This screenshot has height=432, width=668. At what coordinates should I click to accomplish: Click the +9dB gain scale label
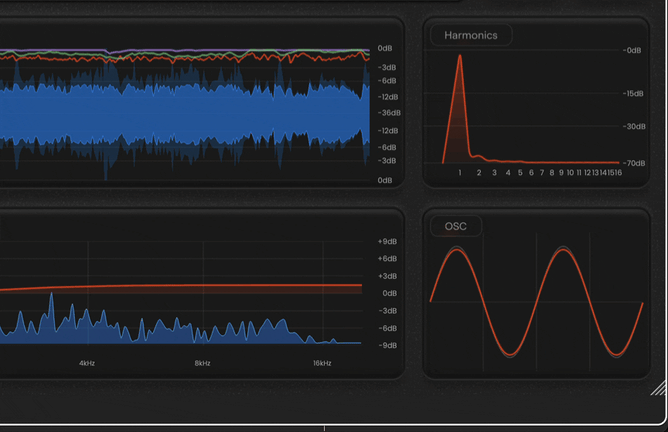(x=387, y=241)
